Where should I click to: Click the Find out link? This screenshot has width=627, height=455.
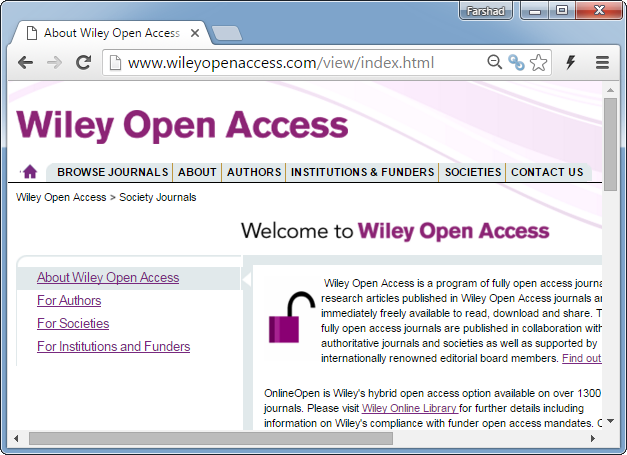coord(582,358)
